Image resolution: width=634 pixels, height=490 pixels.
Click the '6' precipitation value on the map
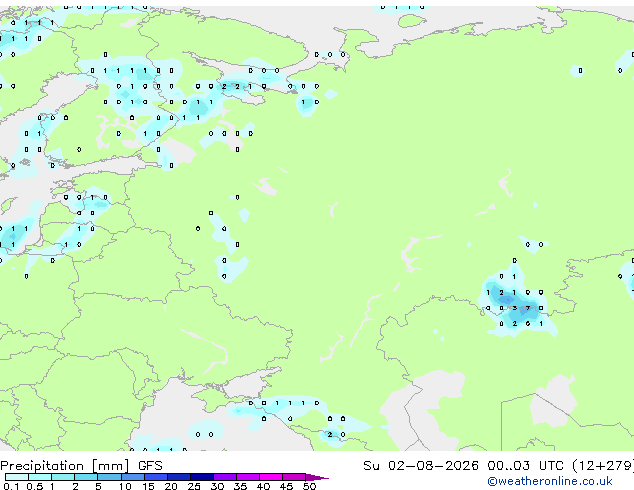click(x=528, y=324)
